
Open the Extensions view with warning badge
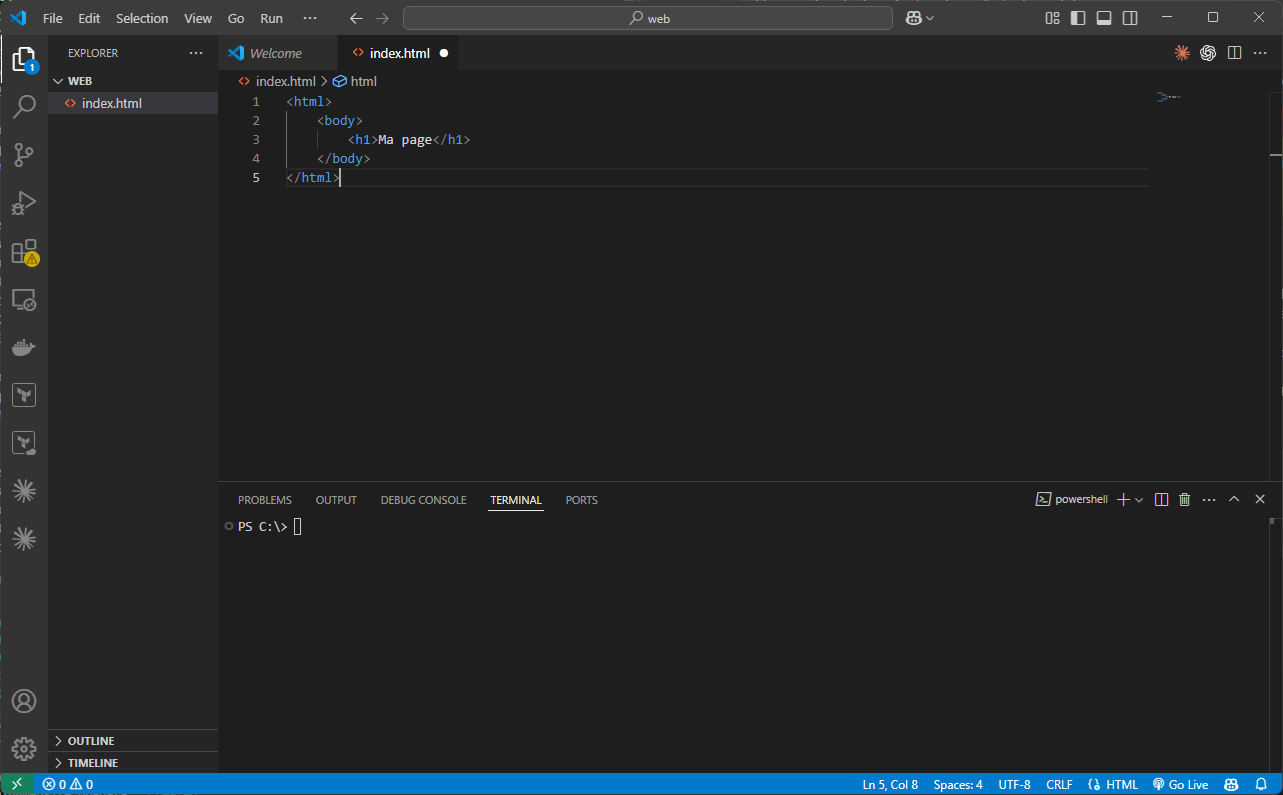[x=24, y=251]
